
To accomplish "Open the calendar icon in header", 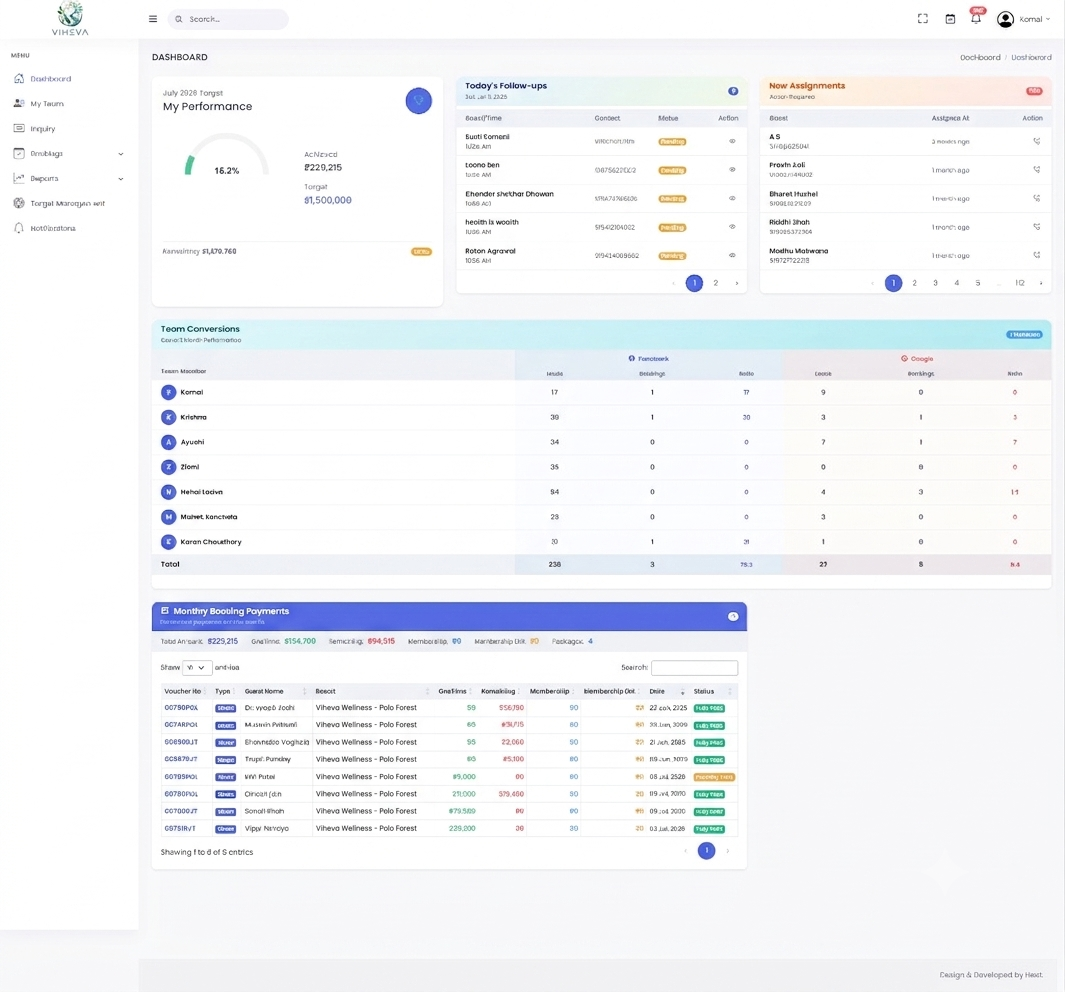I will coord(950,19).
